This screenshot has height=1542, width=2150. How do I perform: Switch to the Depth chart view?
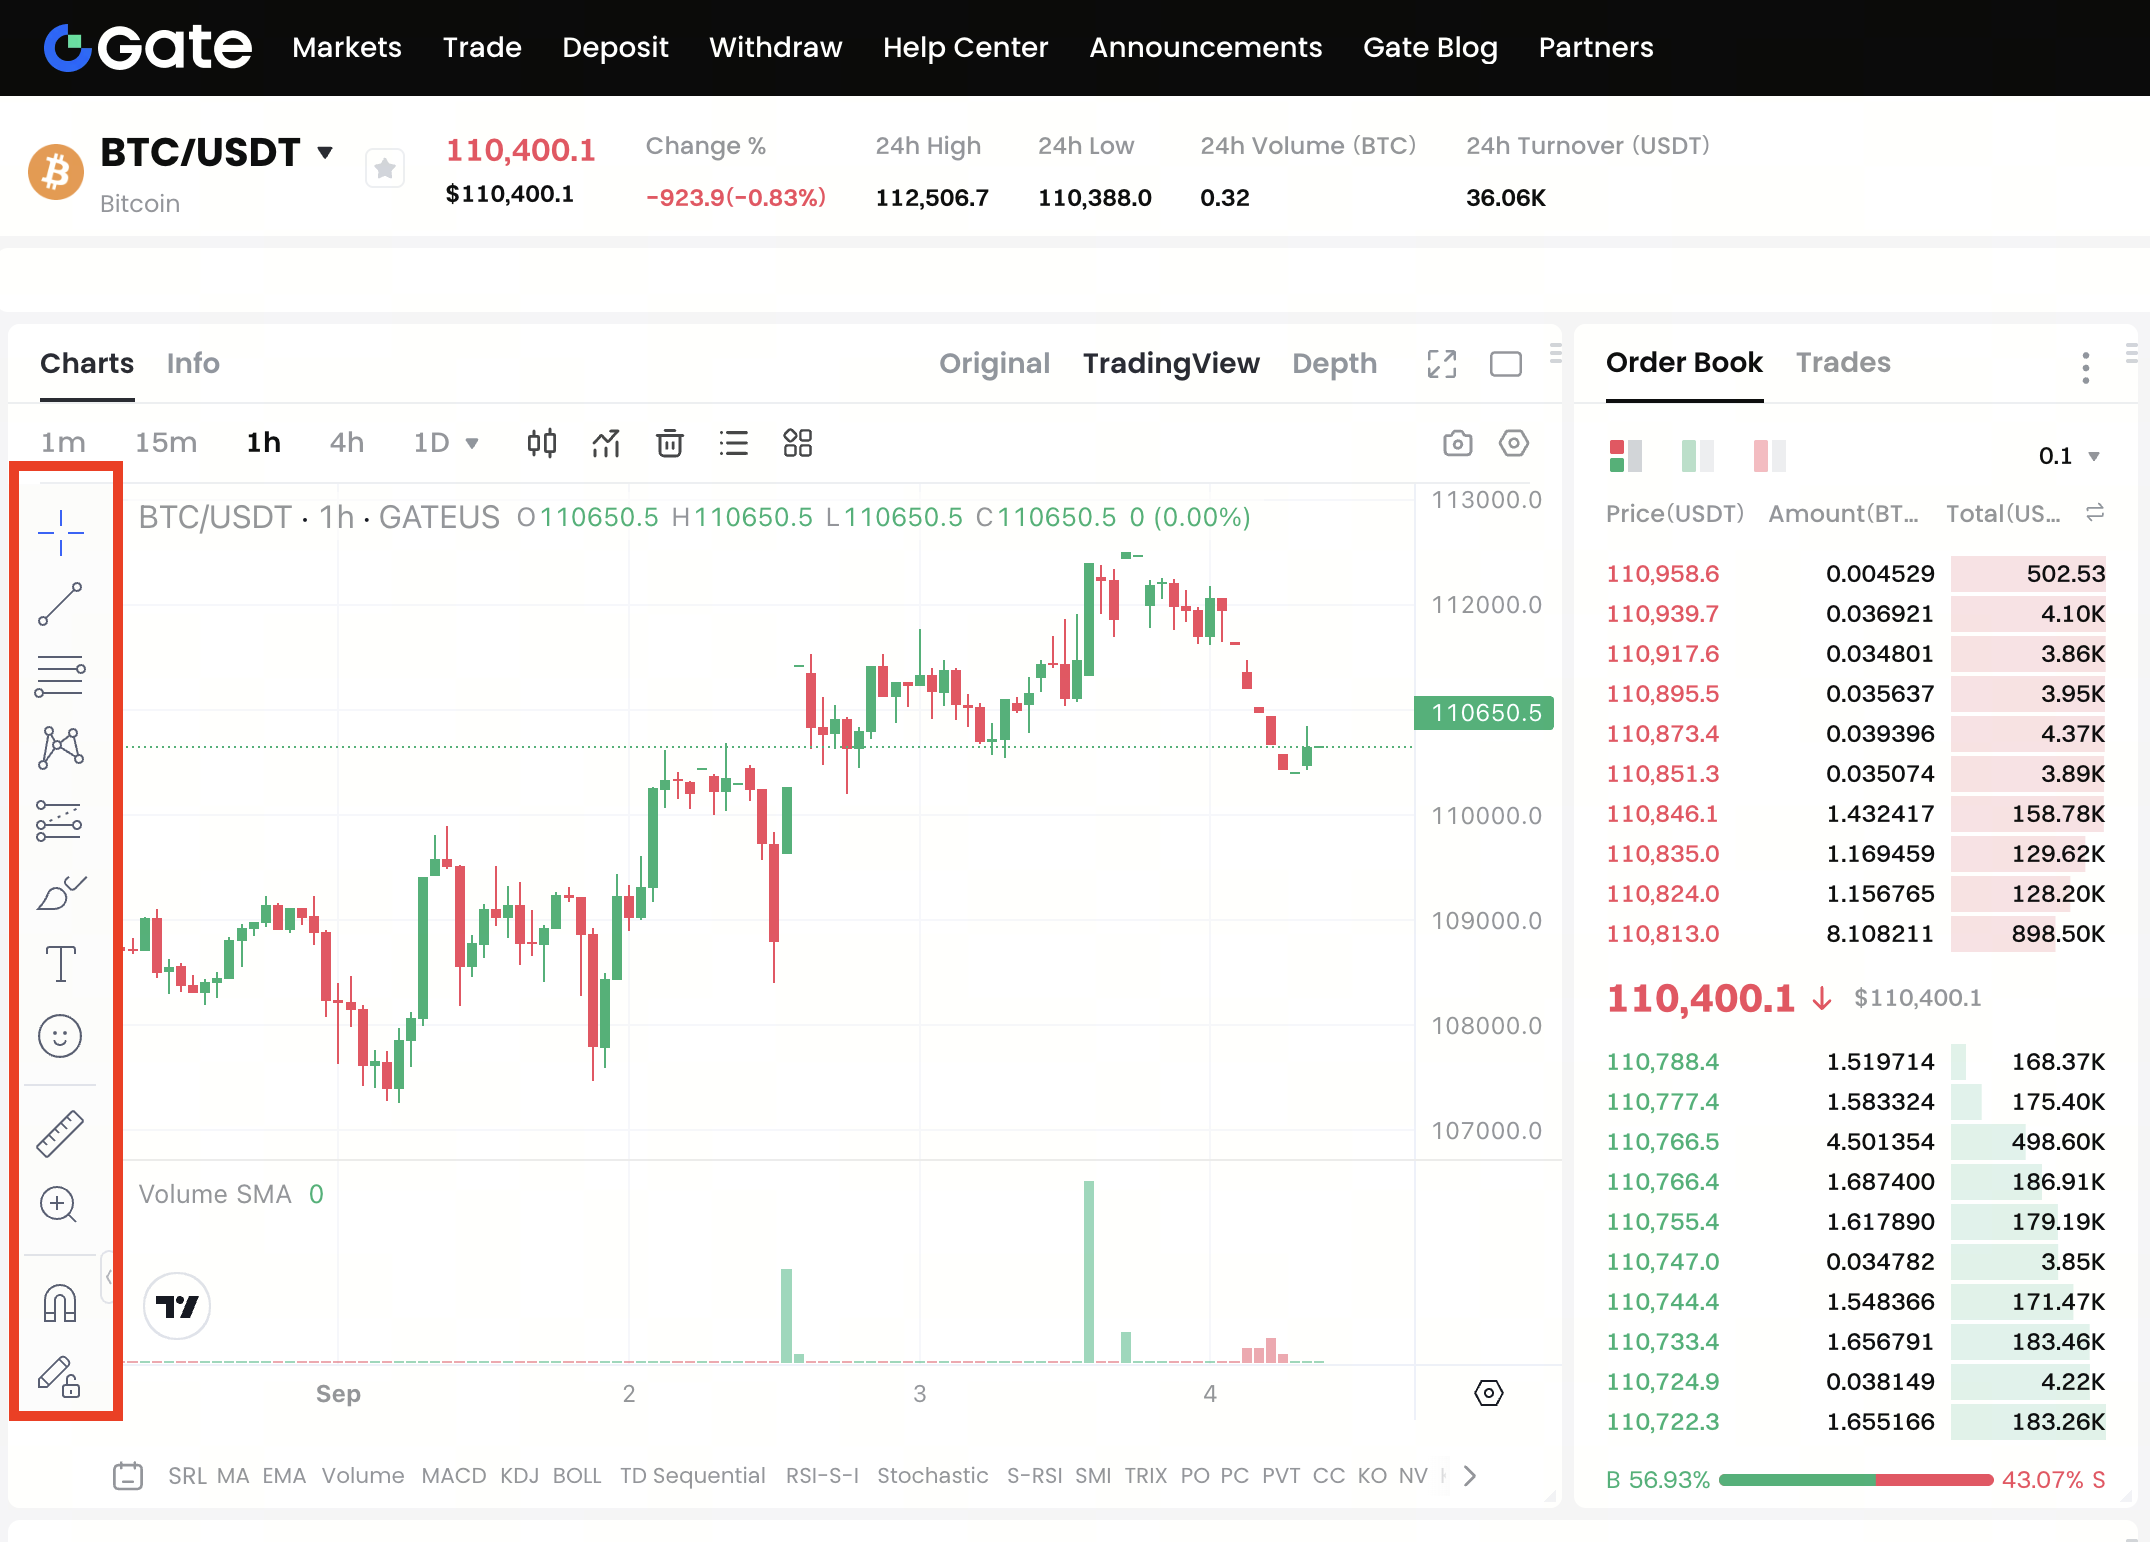click(x=1334, y=364)
